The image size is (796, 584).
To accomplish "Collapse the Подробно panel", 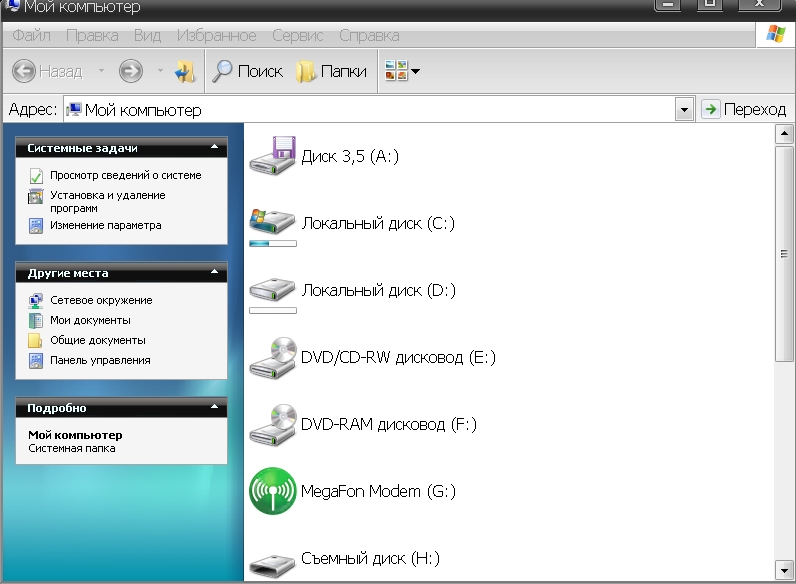I will (x=214, y=407).
